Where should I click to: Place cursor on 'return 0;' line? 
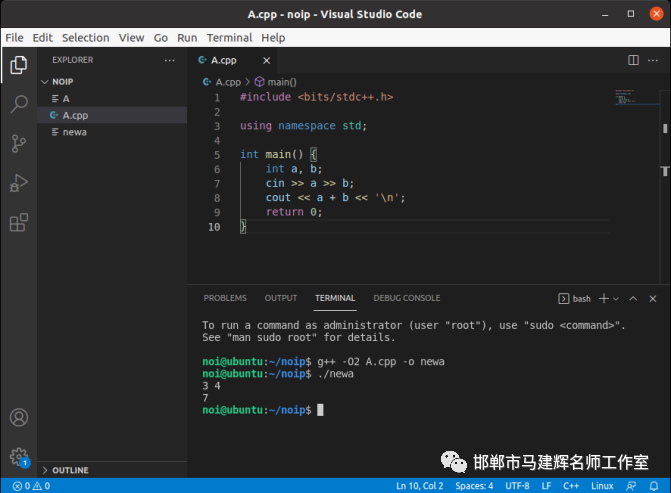click(294, 212)
